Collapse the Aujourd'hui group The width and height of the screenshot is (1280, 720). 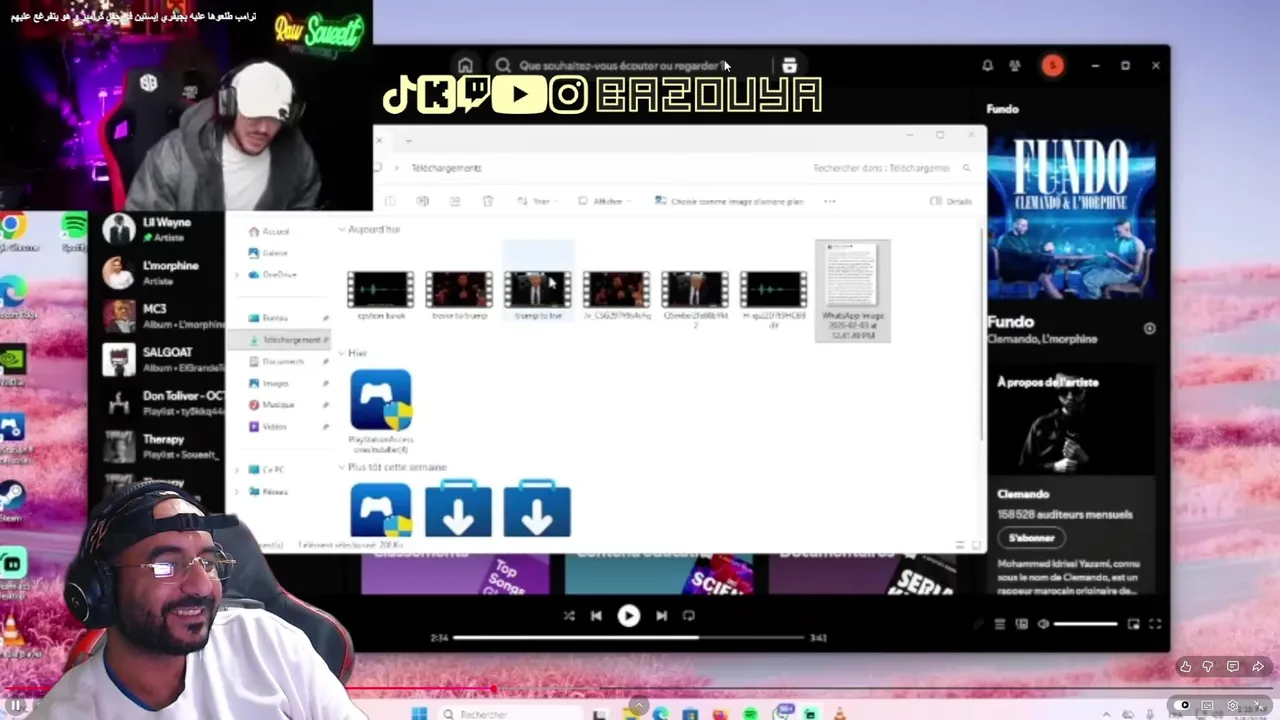[x=341, y=230]
